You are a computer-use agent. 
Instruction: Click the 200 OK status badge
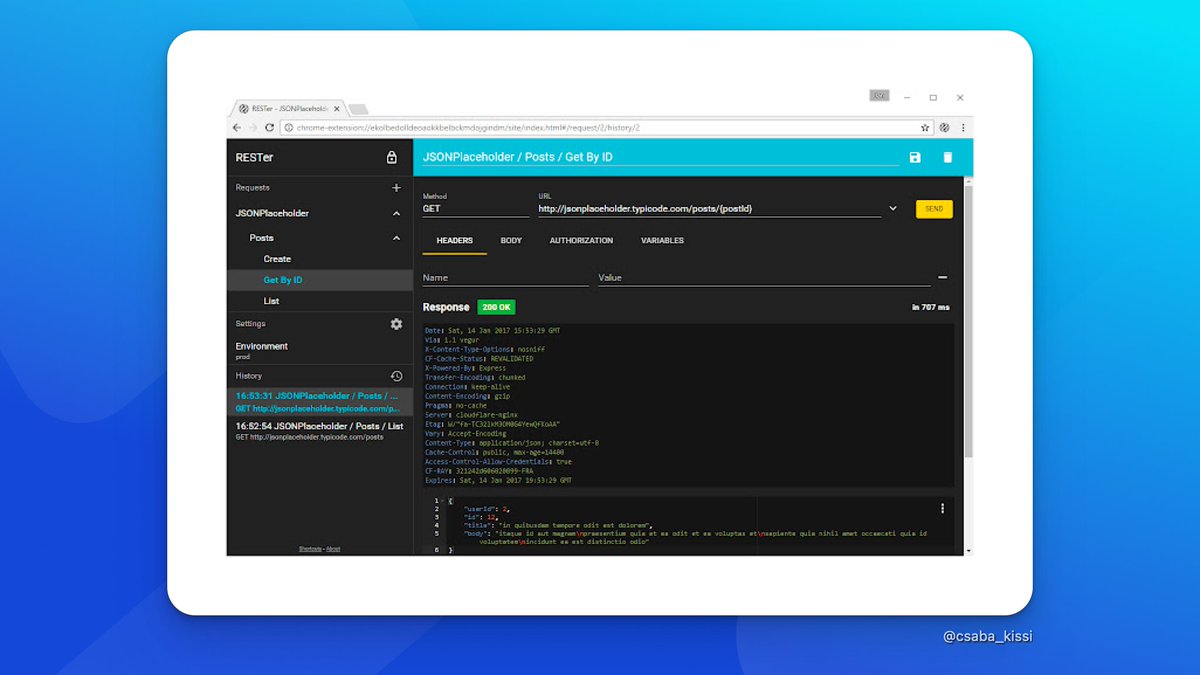point(496,307)
